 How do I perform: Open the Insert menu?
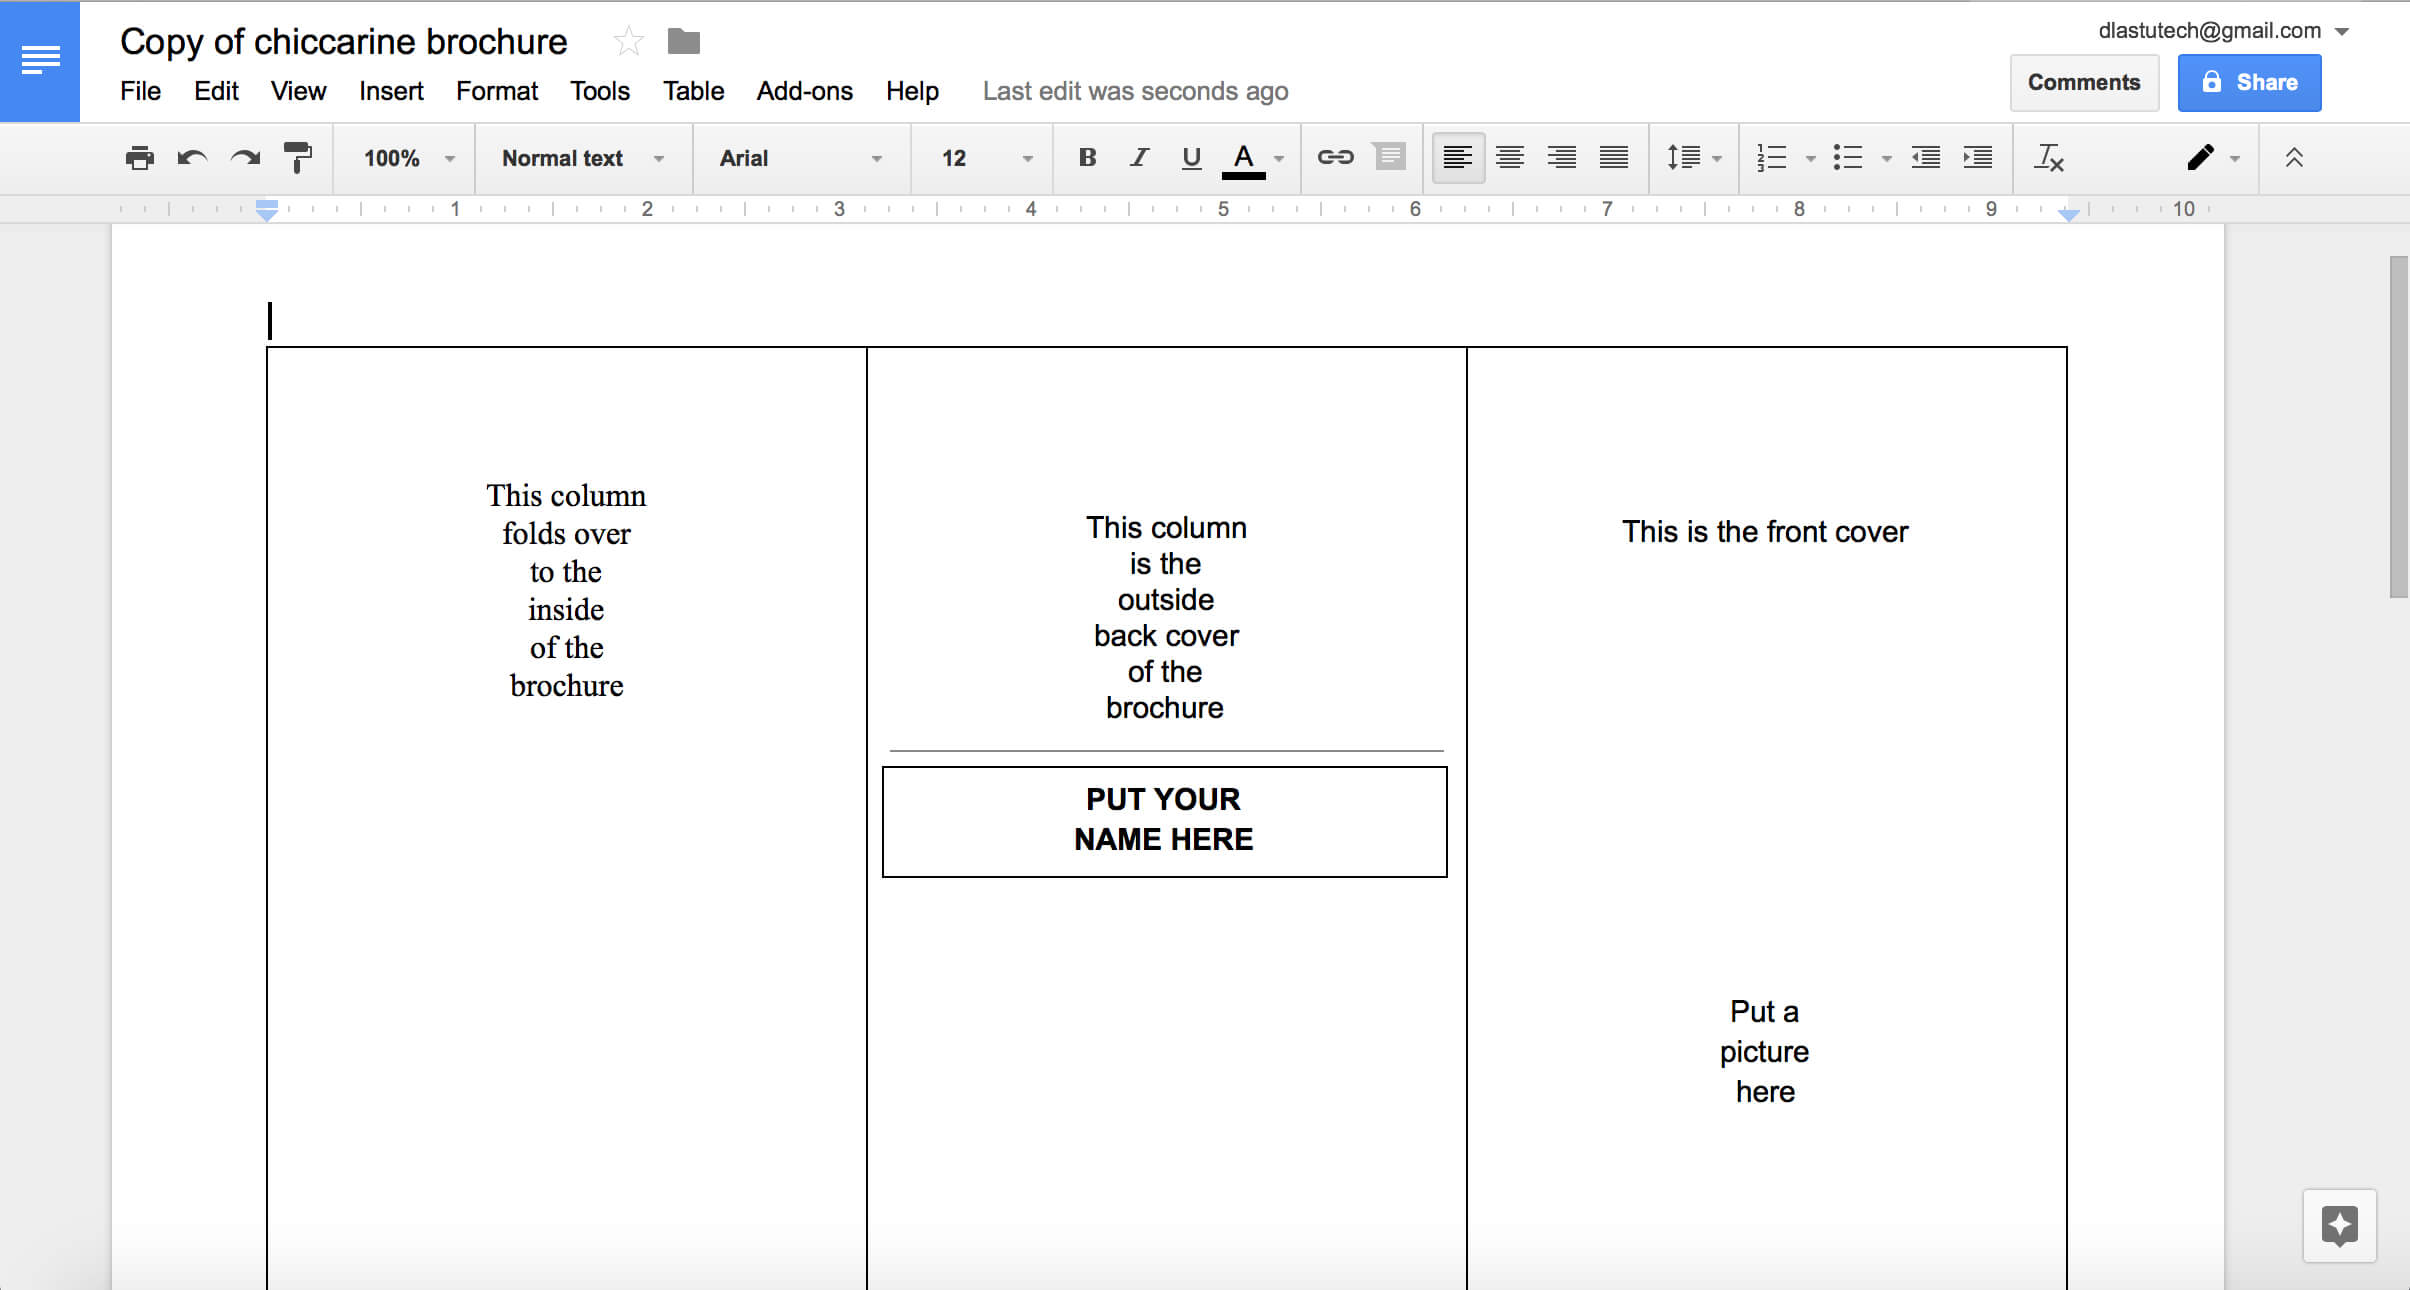coord(391,91)
